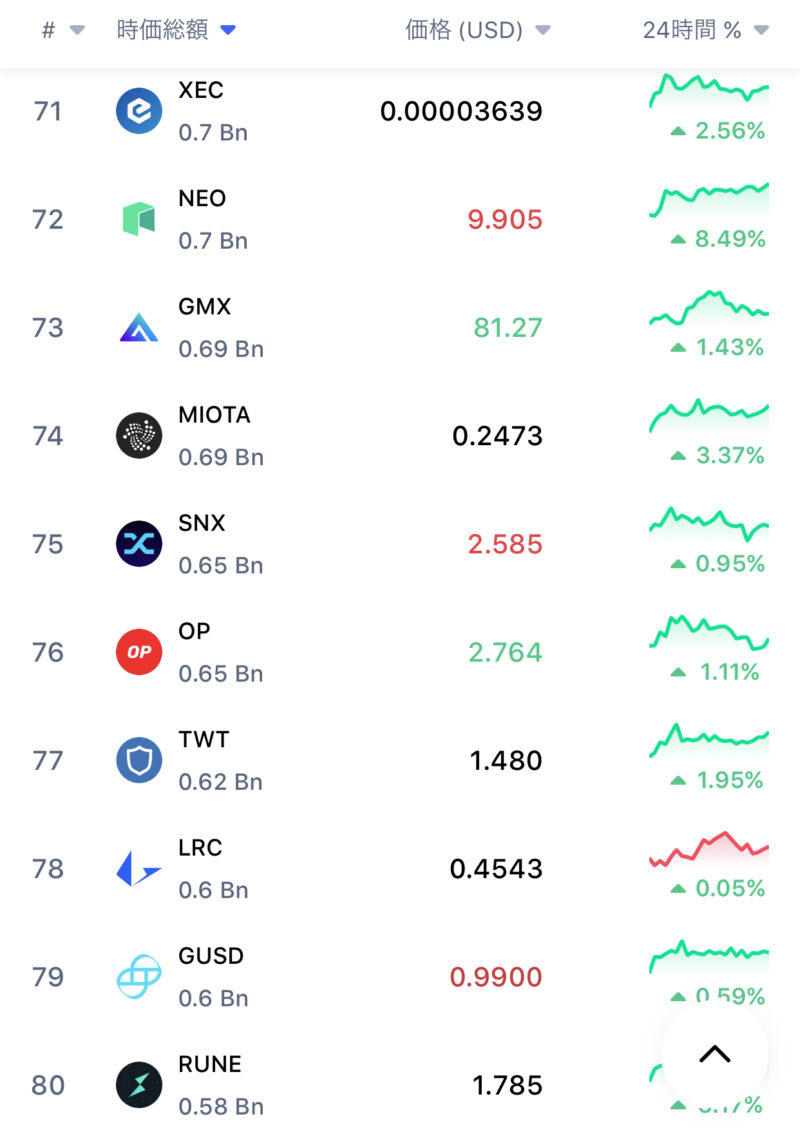
Task: Open the LRC blue arrow logo
Action: pos(139,868)
